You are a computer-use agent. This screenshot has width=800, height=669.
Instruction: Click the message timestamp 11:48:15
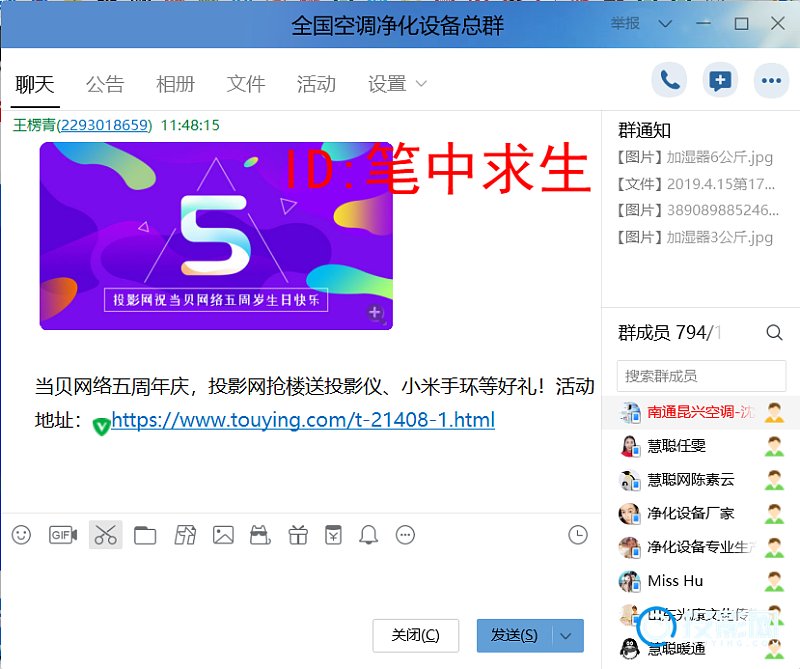[x=190, y=125]
